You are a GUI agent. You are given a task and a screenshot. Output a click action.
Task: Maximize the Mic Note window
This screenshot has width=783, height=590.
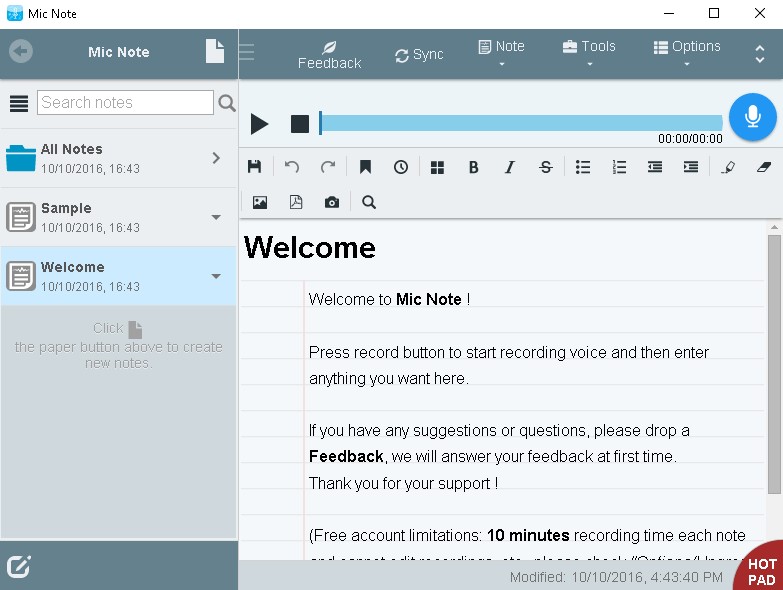[x=714, y=13]
